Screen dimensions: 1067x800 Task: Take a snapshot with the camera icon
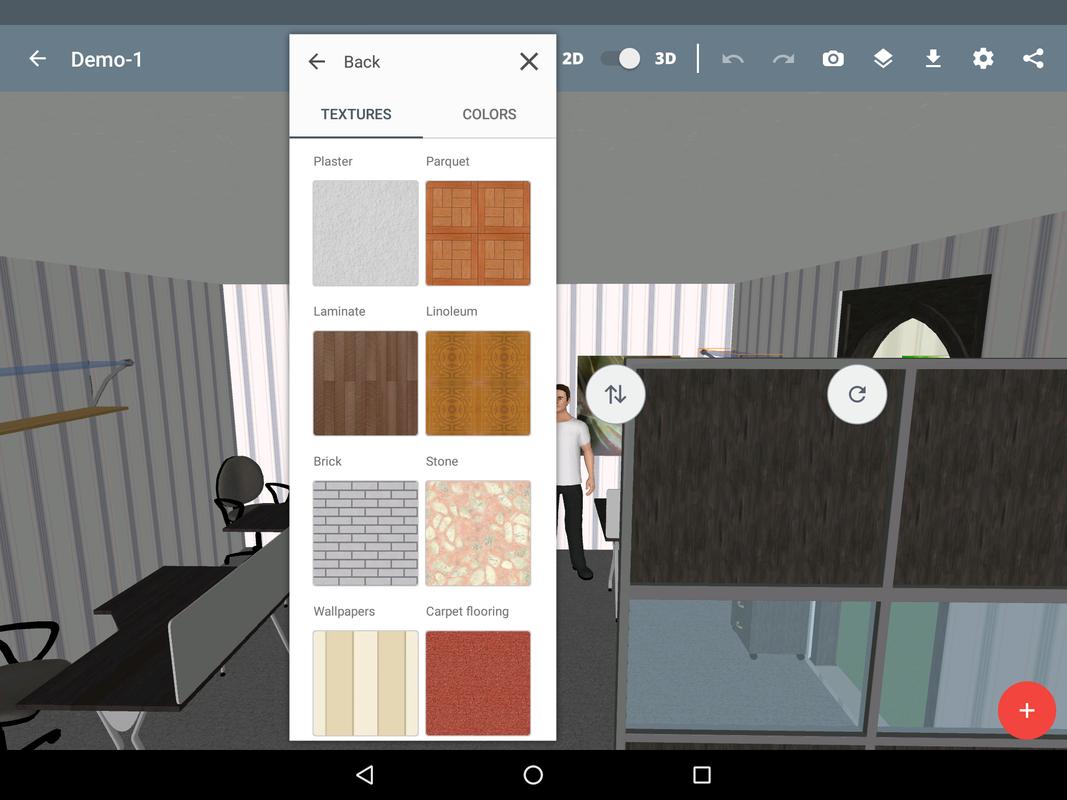point(833,59)
